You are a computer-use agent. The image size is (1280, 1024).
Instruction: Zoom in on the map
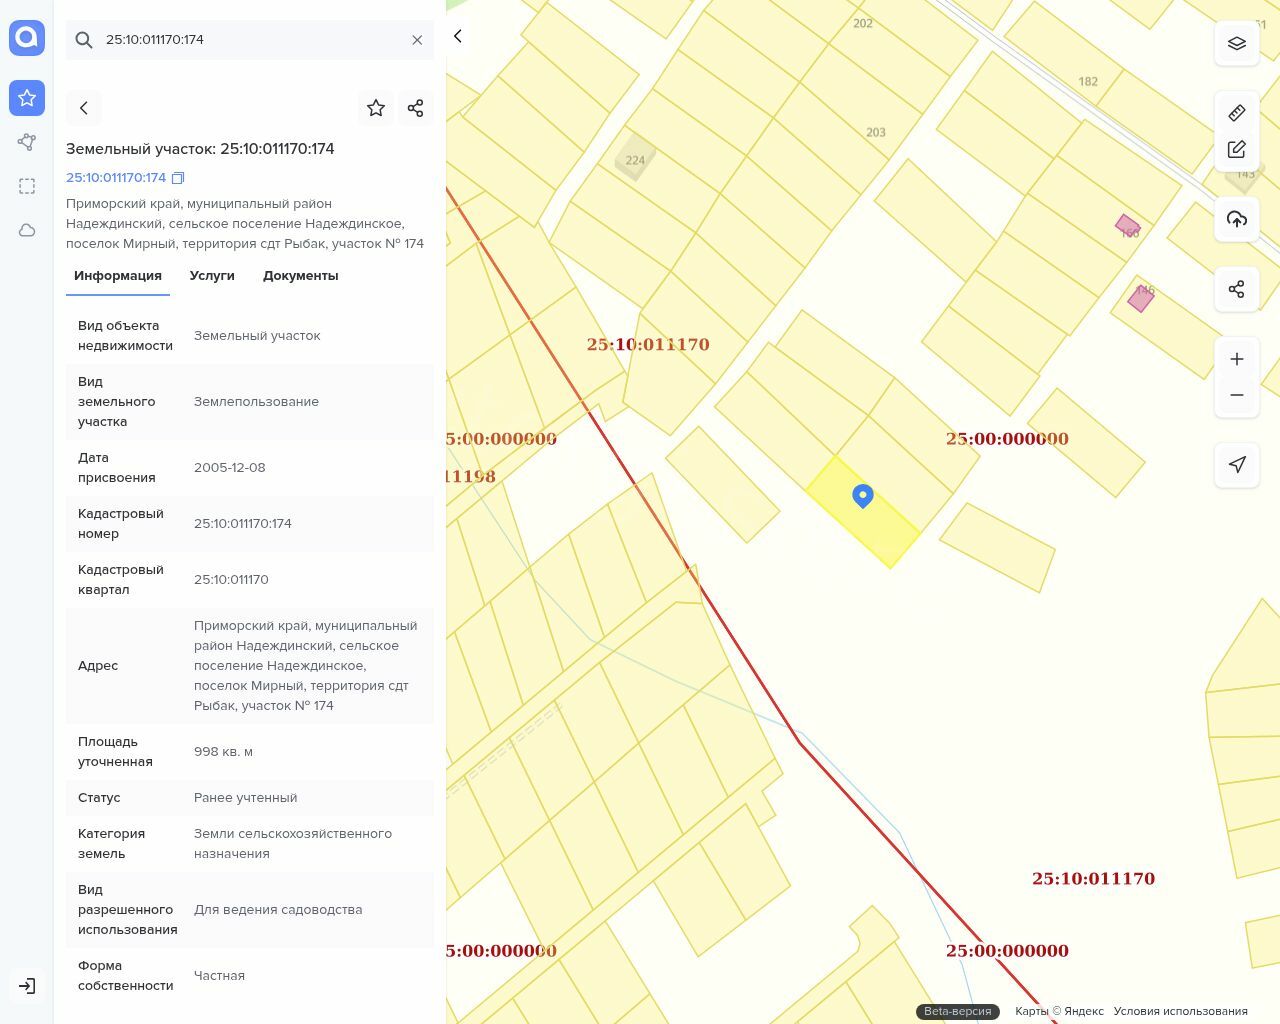1236,359
